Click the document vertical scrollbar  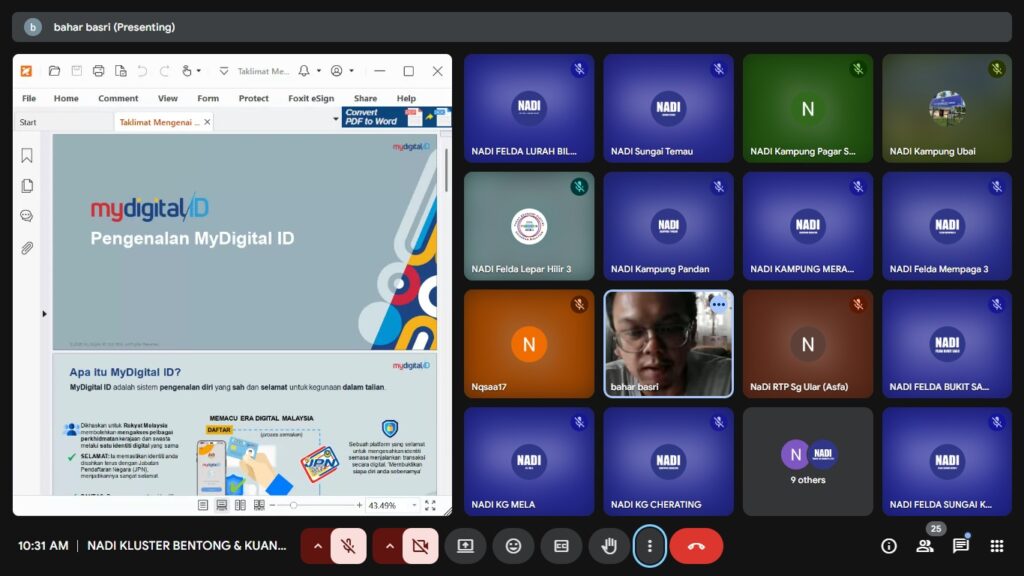point(447,171)
